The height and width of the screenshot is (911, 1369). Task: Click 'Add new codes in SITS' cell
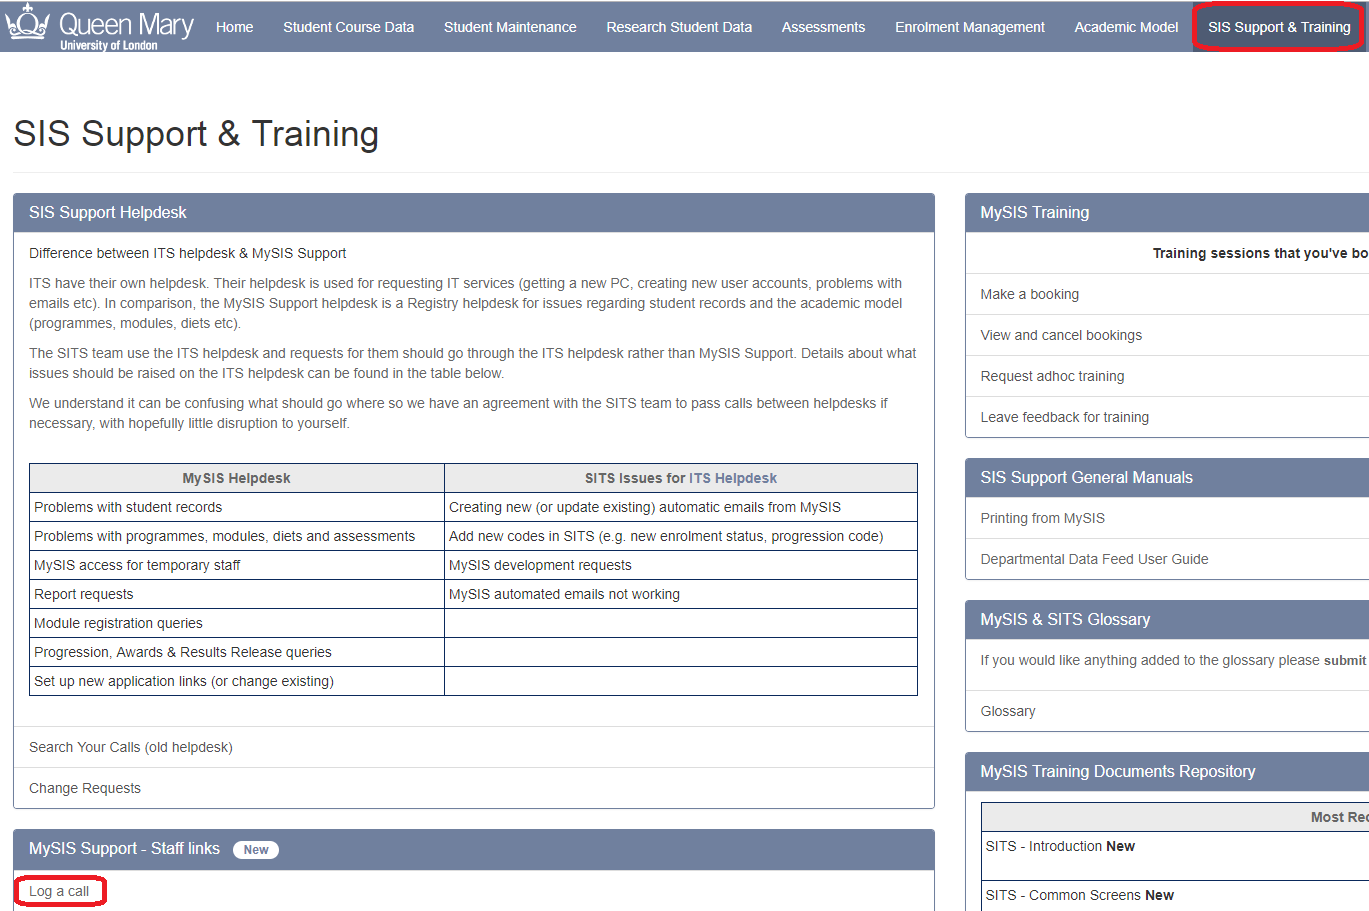tap(681, 536)
